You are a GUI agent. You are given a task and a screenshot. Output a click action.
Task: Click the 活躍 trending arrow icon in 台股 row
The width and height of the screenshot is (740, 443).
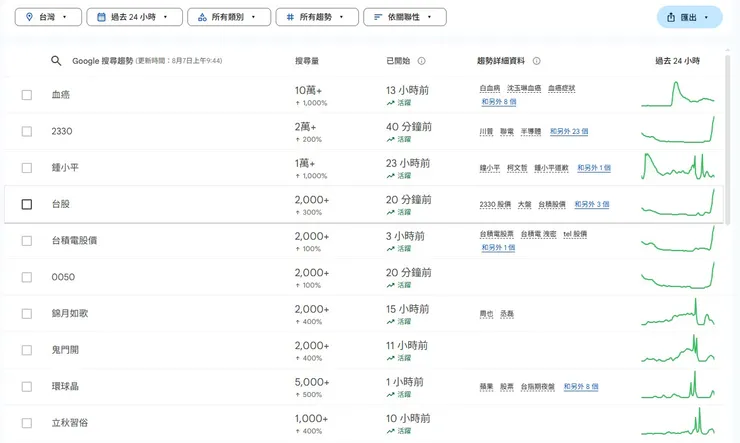tap(390, 212)
